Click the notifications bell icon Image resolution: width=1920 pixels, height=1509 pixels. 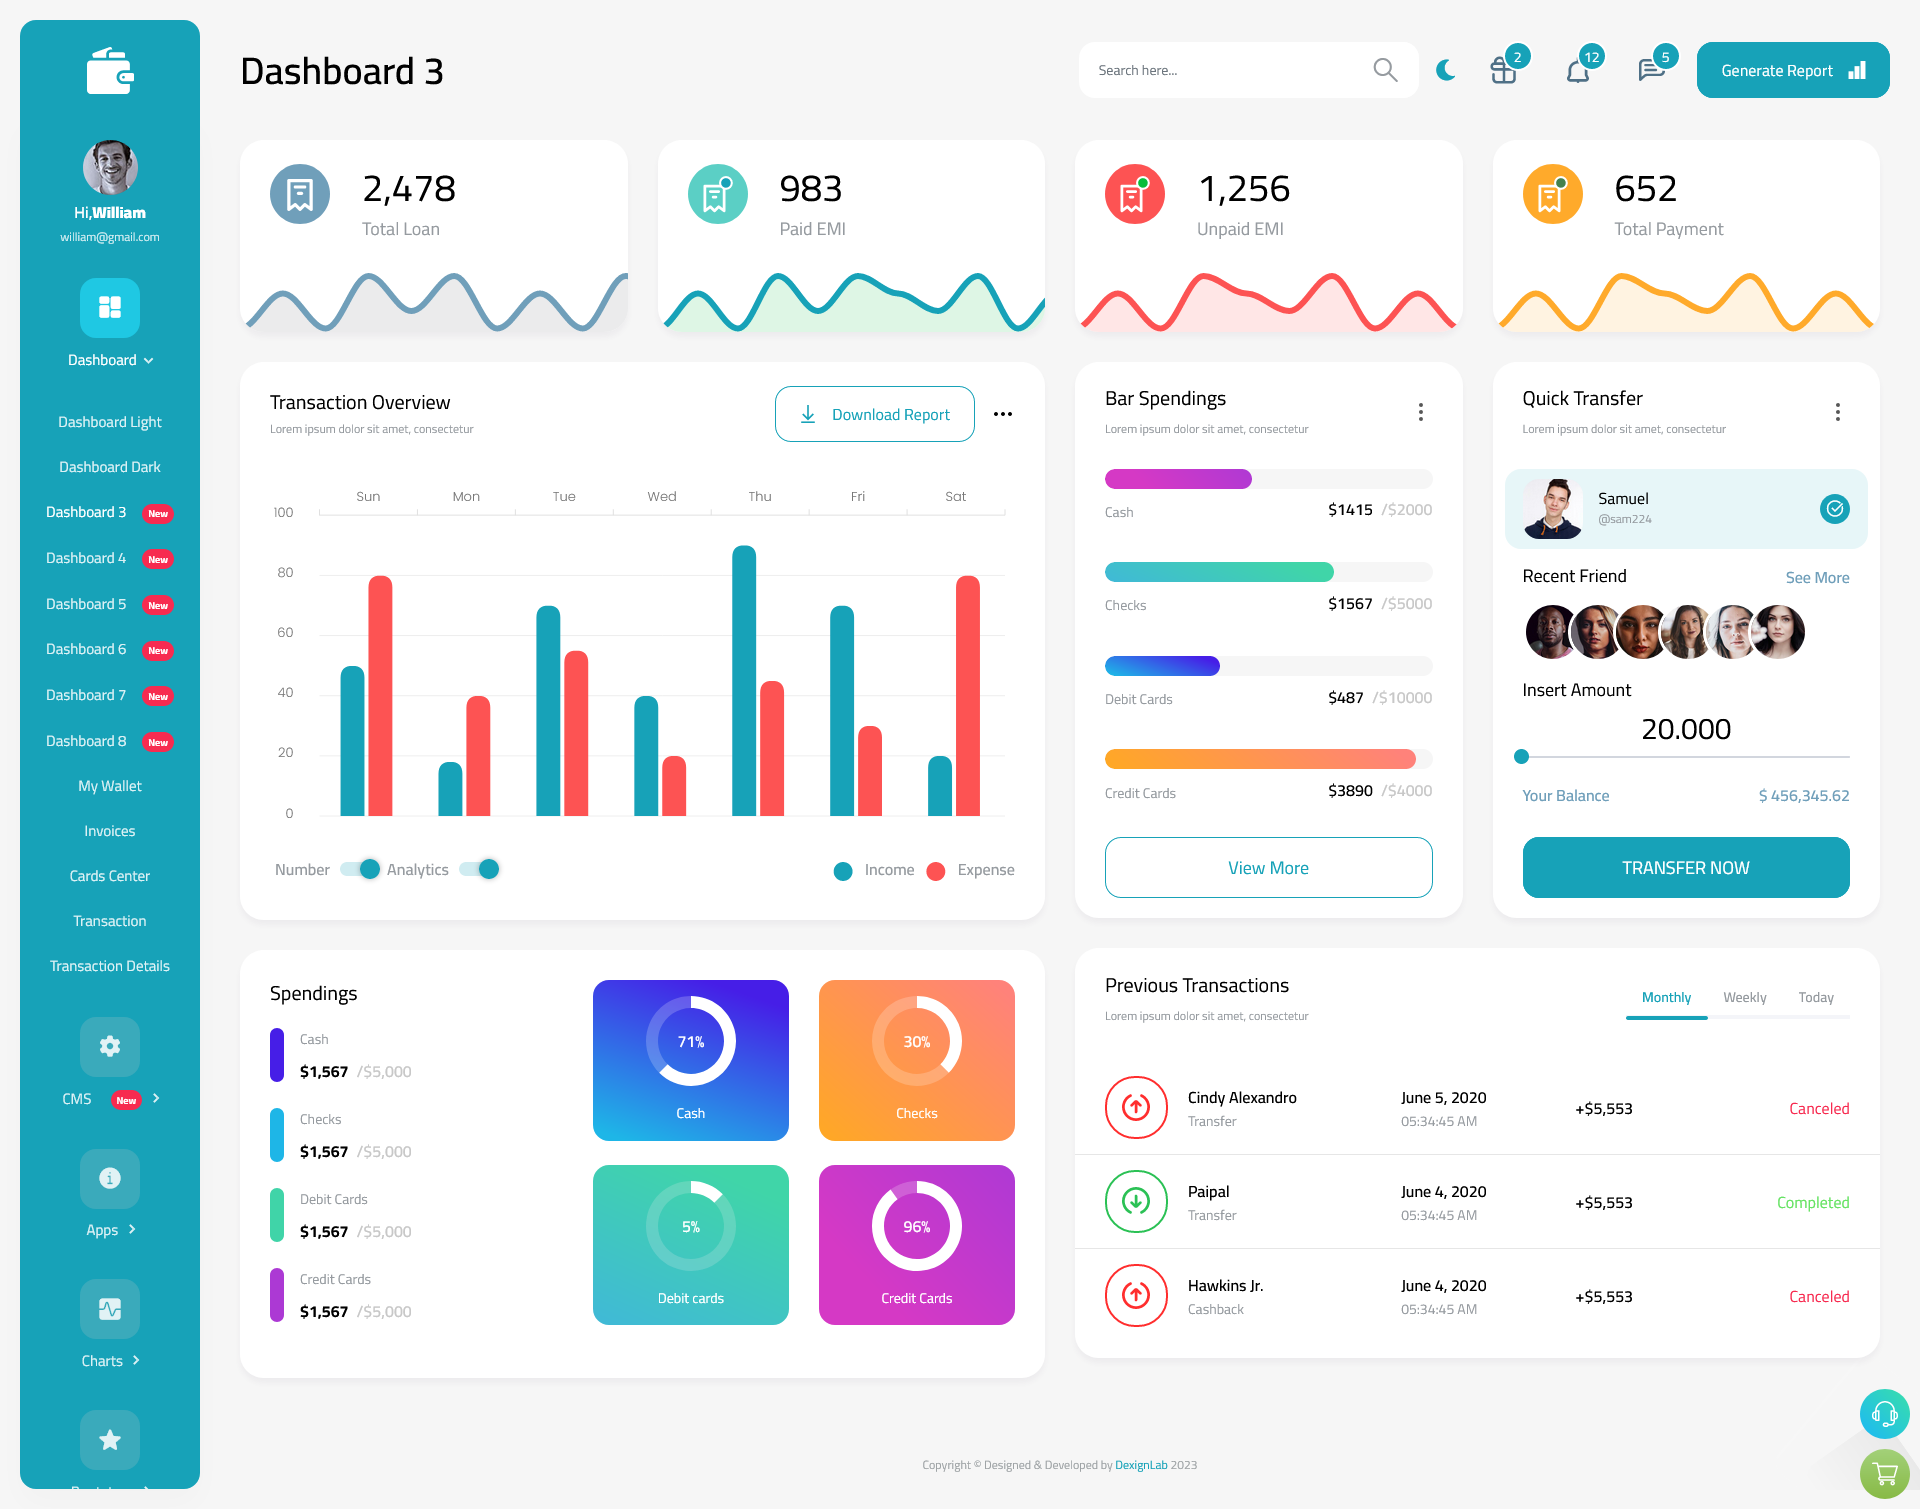[1577, 67]
